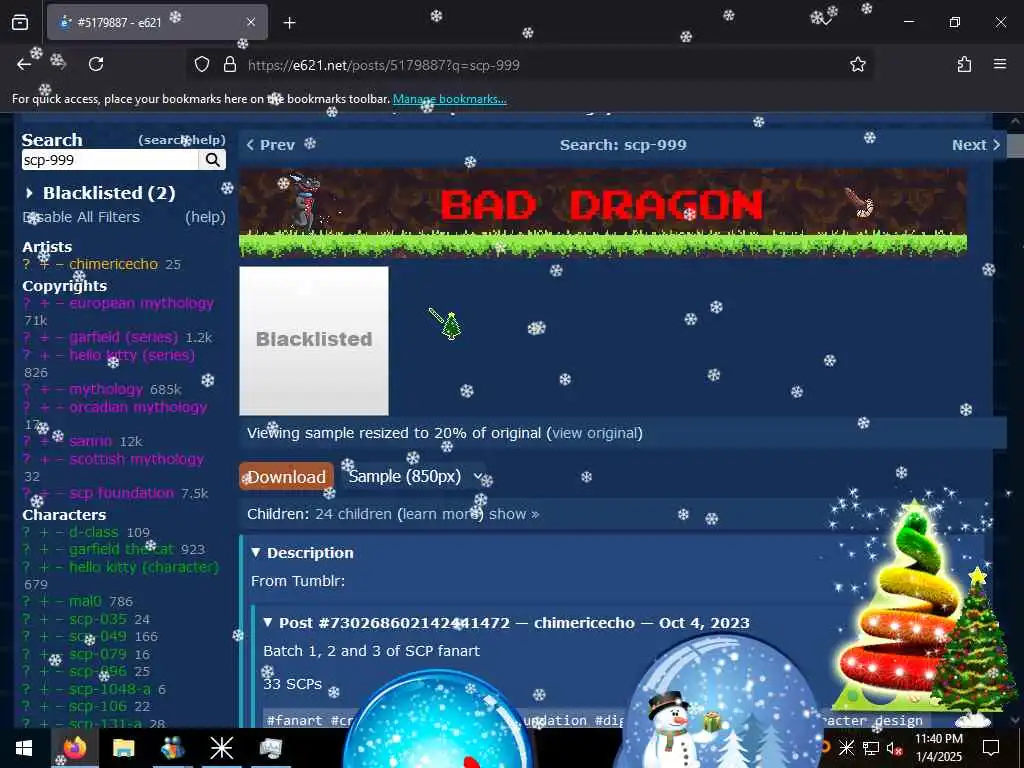This screenshot has width=1024, height=768.
Task: Open the sanrio tag link
Action: tap(91, 441)
